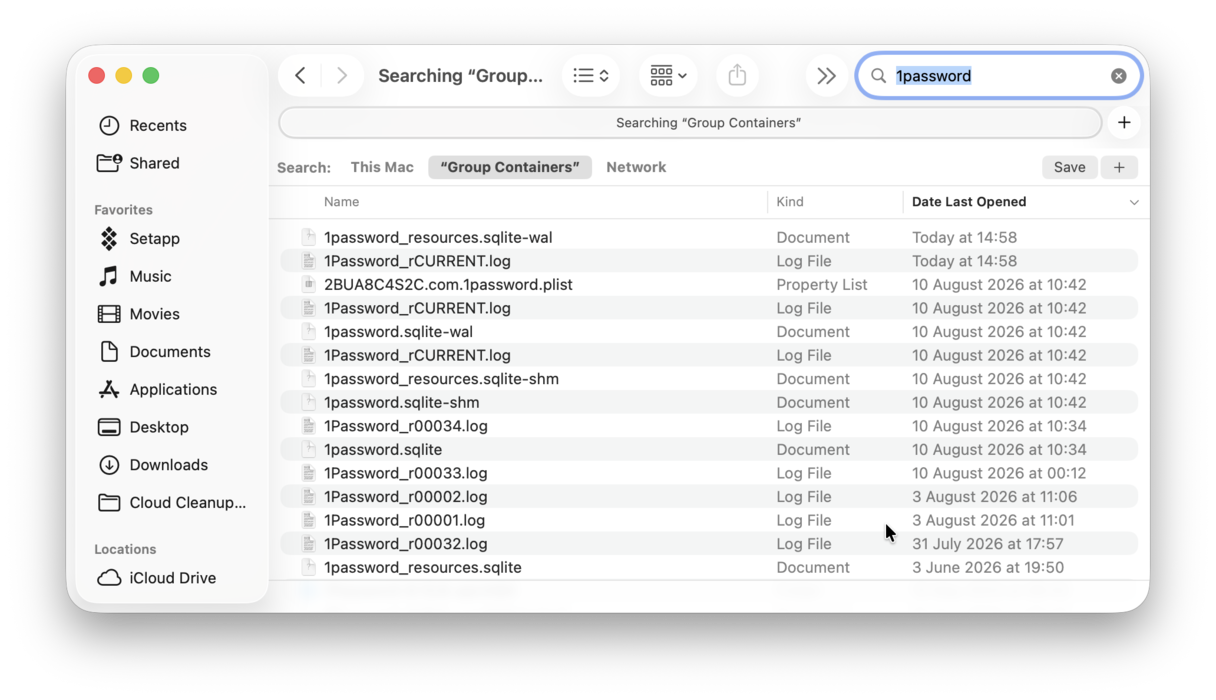
Task: Click icon of 1Password_r00033.log
Action: 308,473
